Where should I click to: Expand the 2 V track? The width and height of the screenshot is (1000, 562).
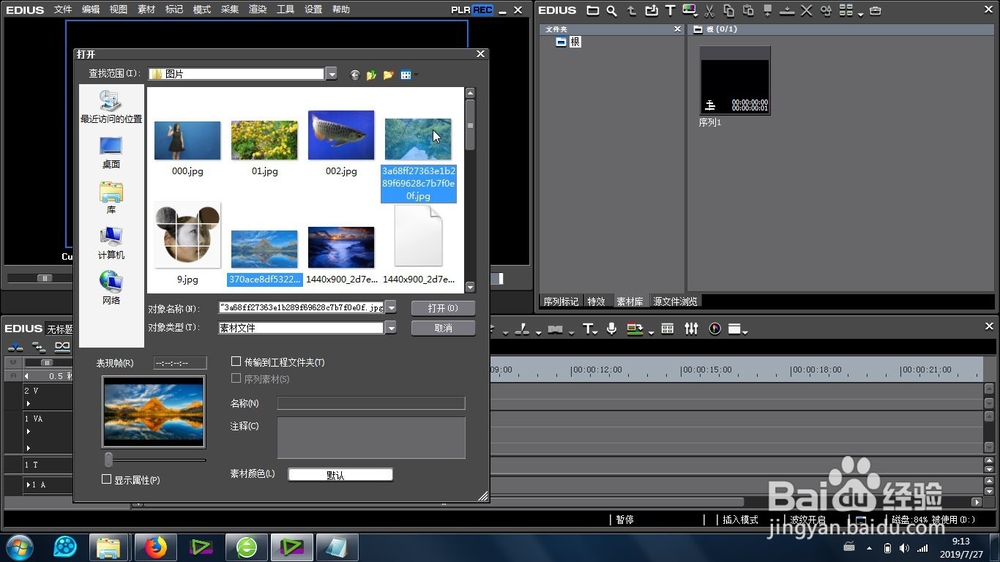pyautogui.click(x=28, y=403)
